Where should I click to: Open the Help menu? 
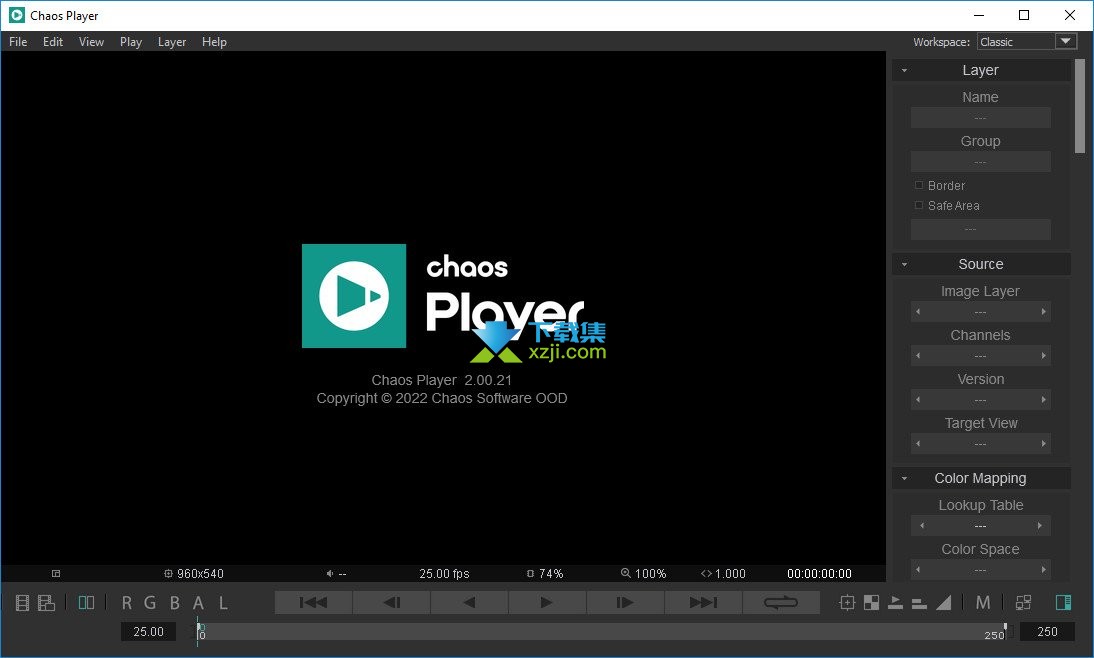214,42
